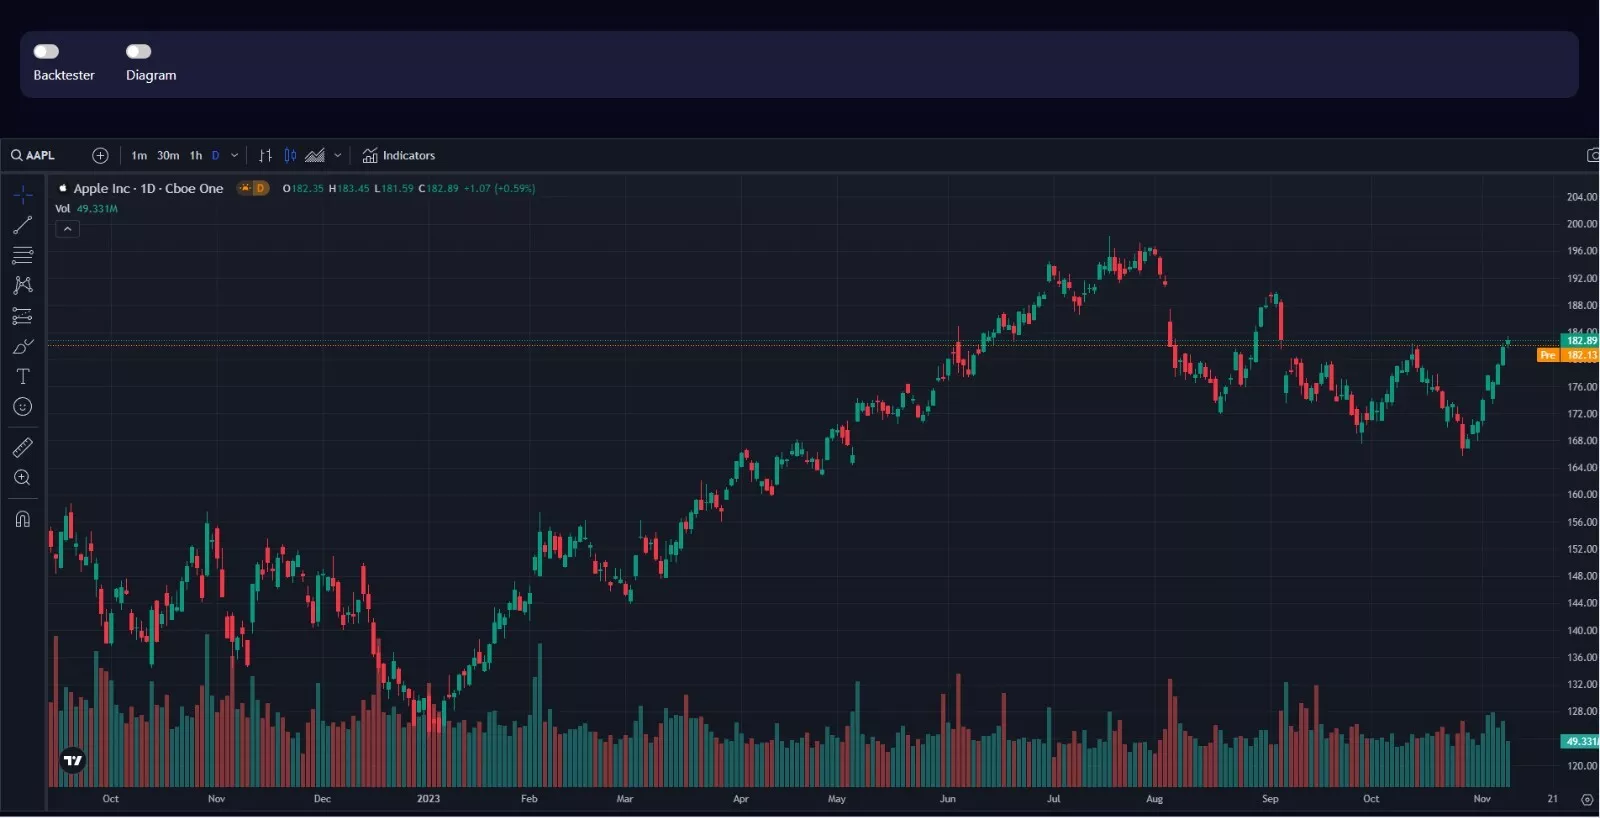Image resolution: width=1600 pixels, height=818 pixels.
Task: Open the timeframe interval dropdown arrow
Action: pos(235,155)
